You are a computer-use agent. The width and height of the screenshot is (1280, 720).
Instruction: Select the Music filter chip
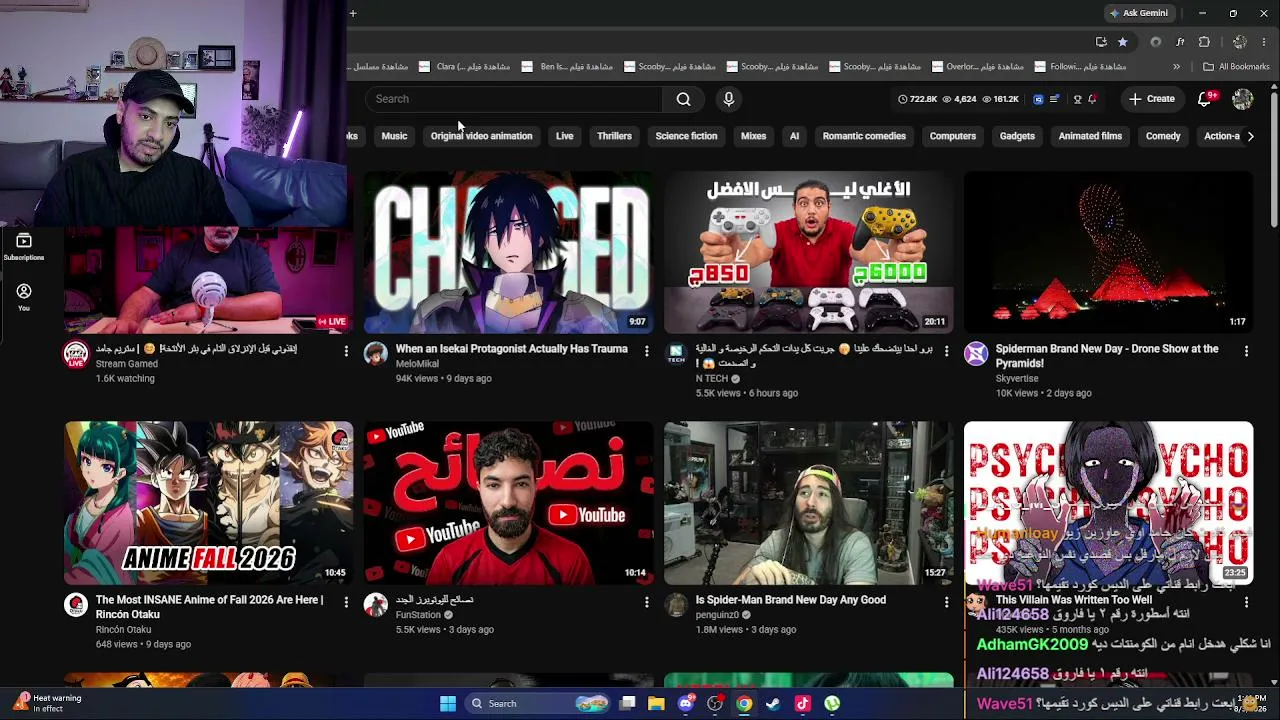[x=394, y=136]
